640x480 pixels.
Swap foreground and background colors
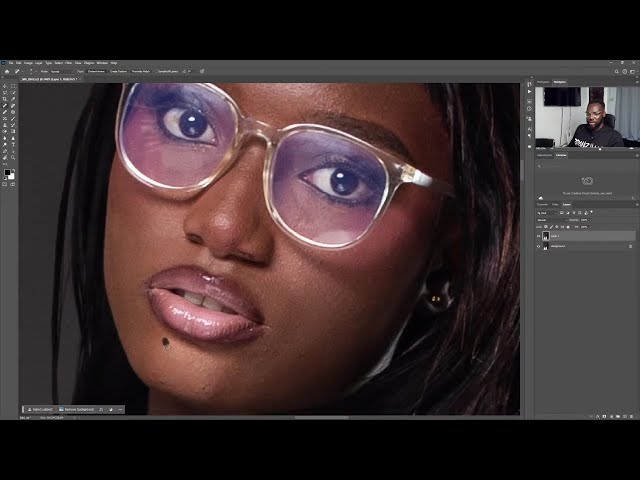(x=13, y=171)
